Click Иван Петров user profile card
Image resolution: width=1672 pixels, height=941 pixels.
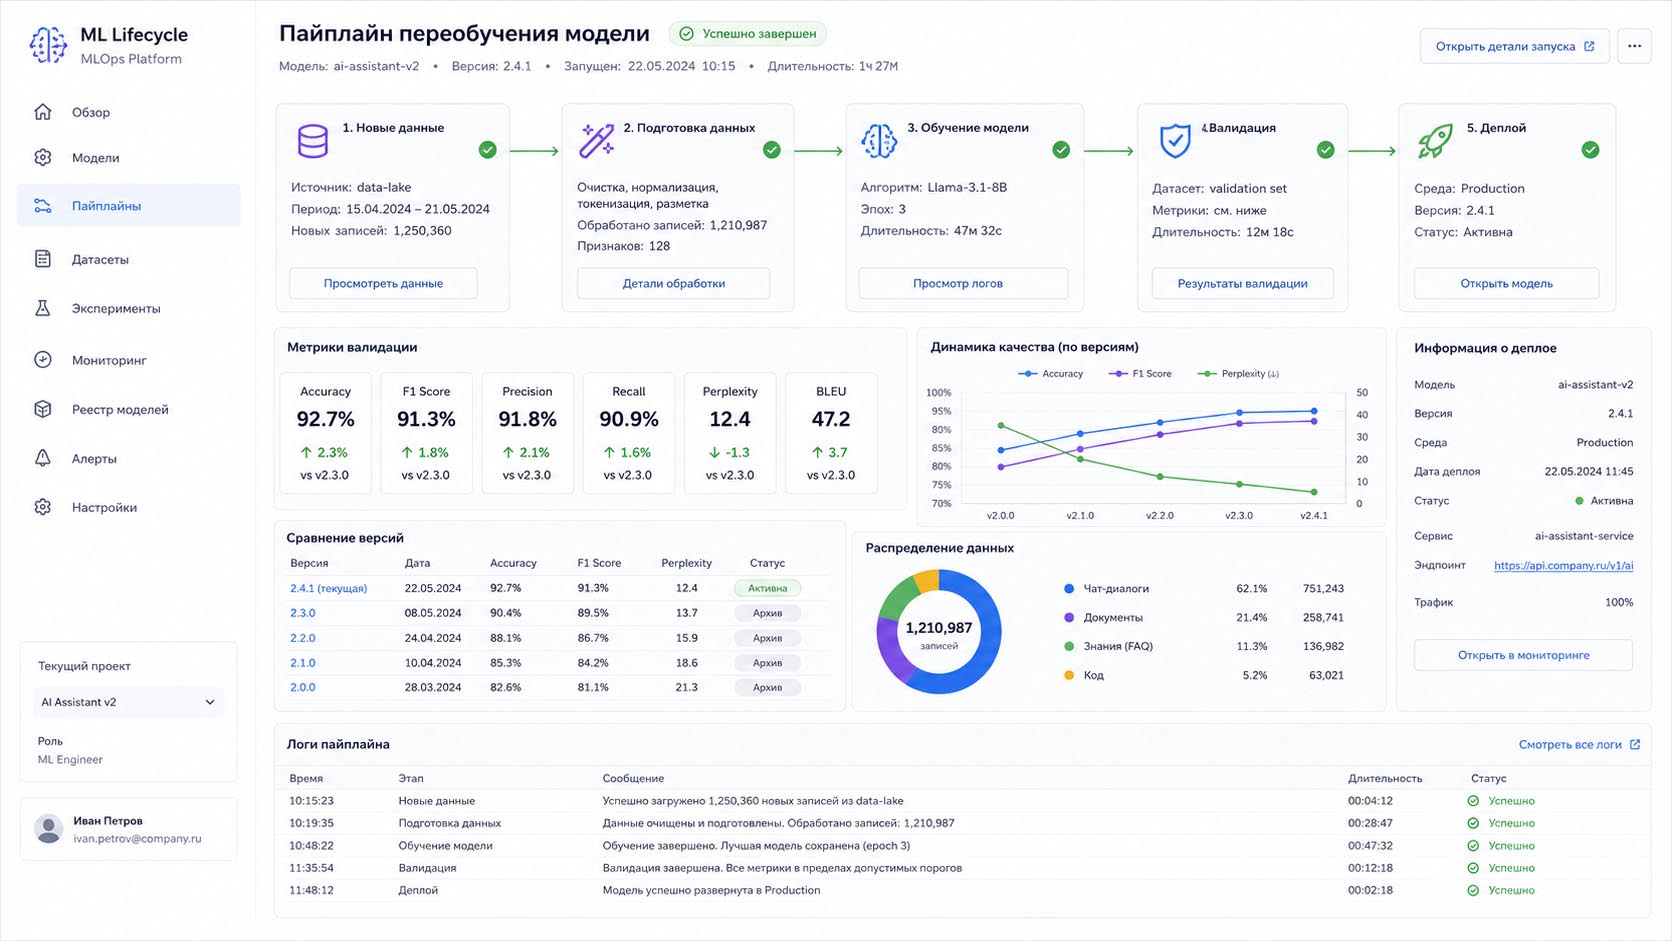(128, 829)
